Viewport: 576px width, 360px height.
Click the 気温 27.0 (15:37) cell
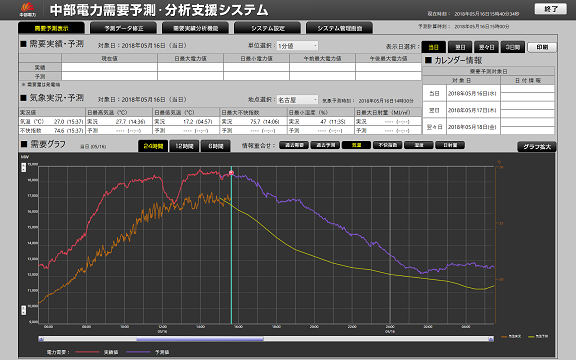coord(51,121)
